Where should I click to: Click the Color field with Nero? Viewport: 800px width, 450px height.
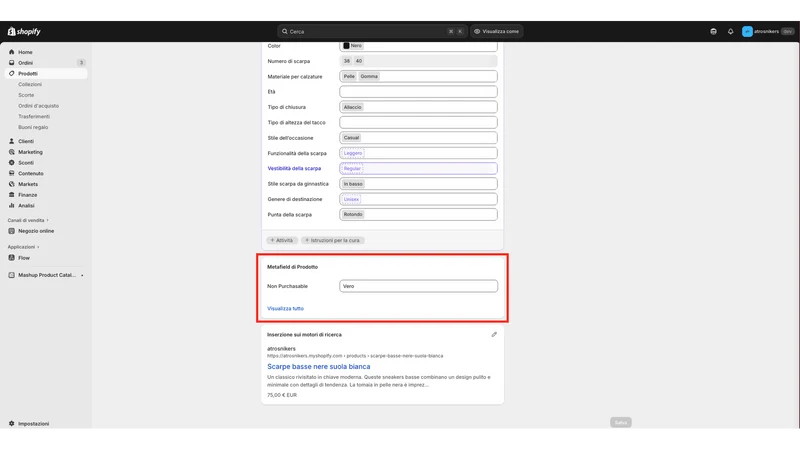tap(418, 46)
